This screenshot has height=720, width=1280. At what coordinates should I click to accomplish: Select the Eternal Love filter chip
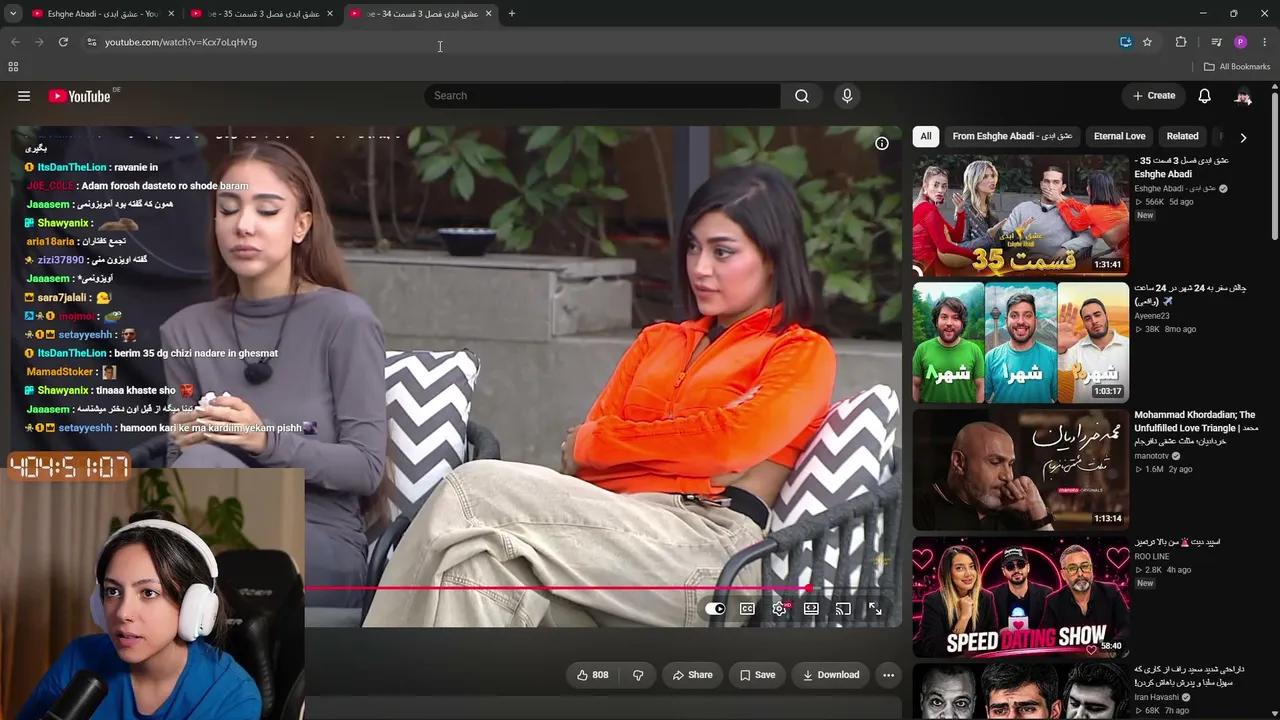(x=1119, y=137)
